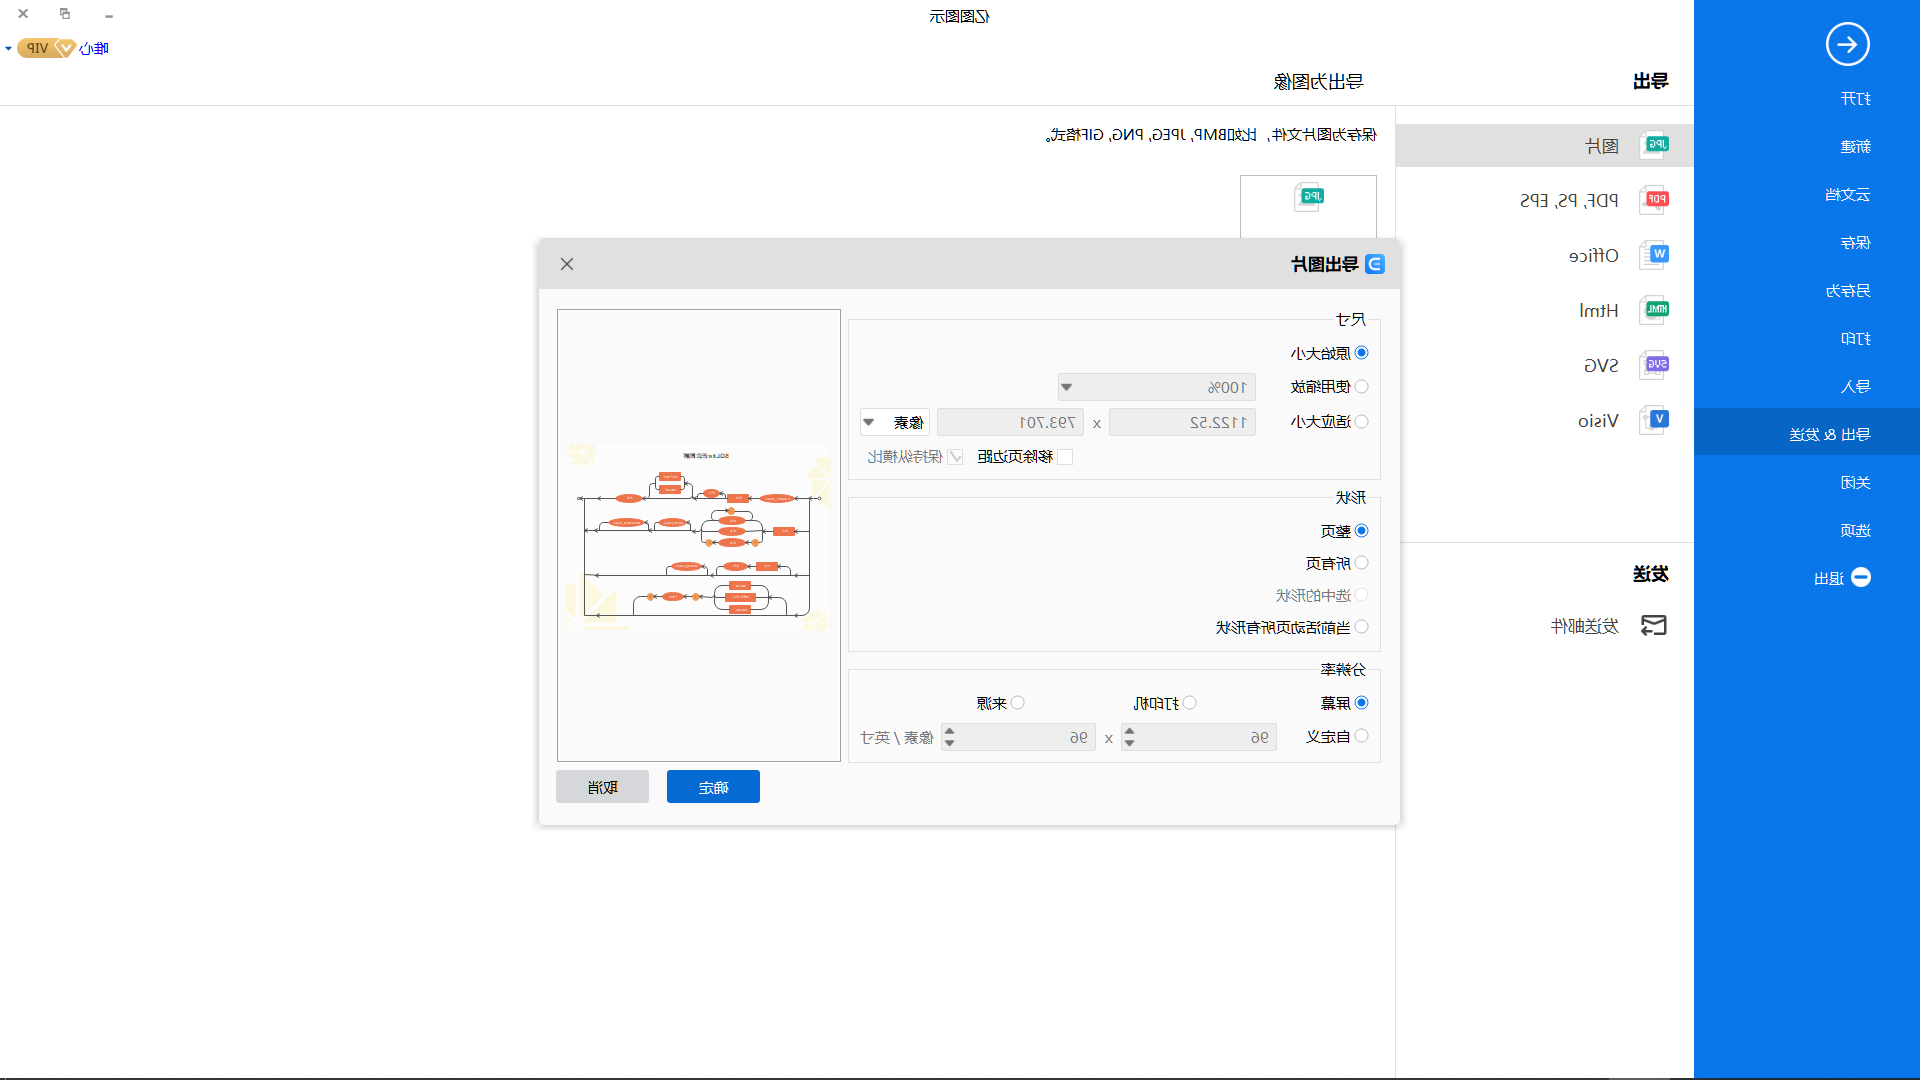Open 选项 in the sidebar
The height and width of the screenshot is (1080, 1920).
(1855, 530)
